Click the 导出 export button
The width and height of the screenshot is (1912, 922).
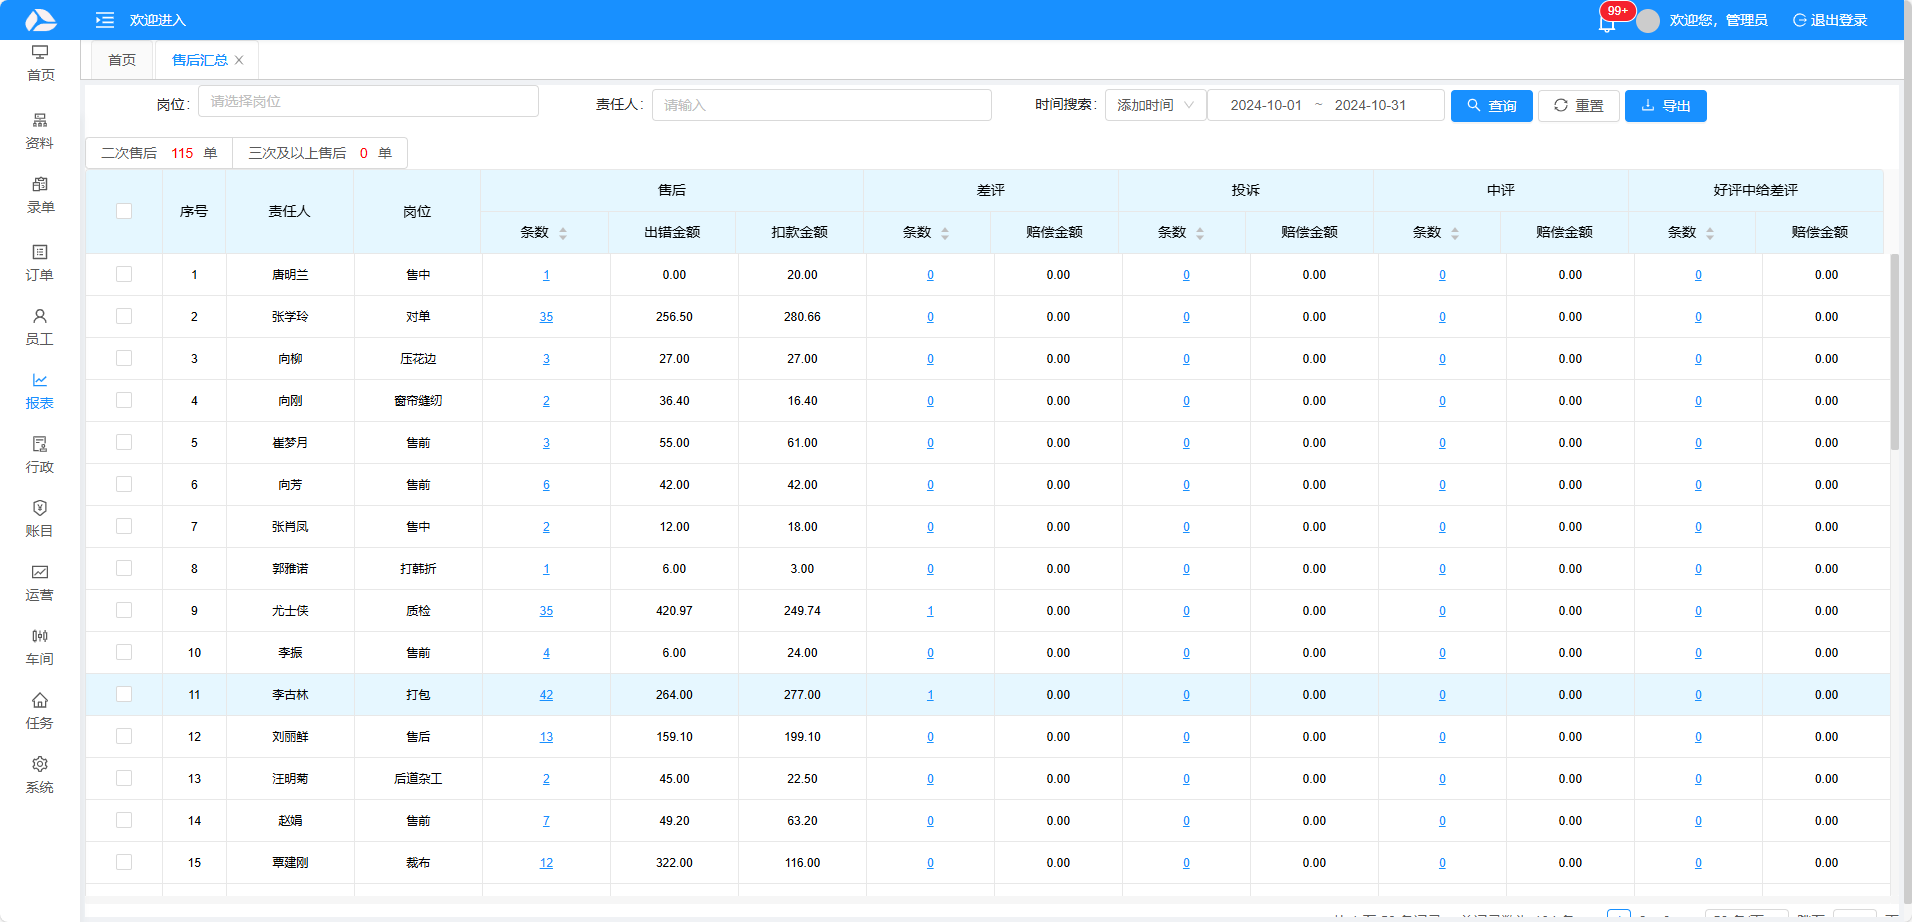point(1665,105)
